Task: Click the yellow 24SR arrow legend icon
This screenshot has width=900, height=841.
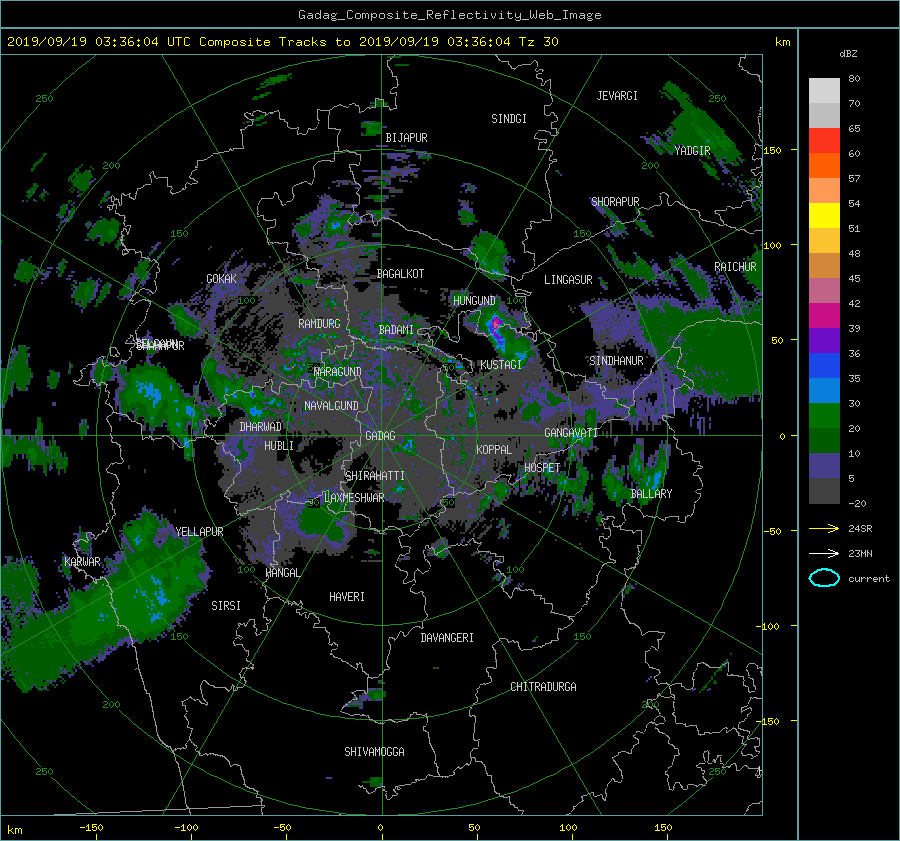Action: (824, 528)
